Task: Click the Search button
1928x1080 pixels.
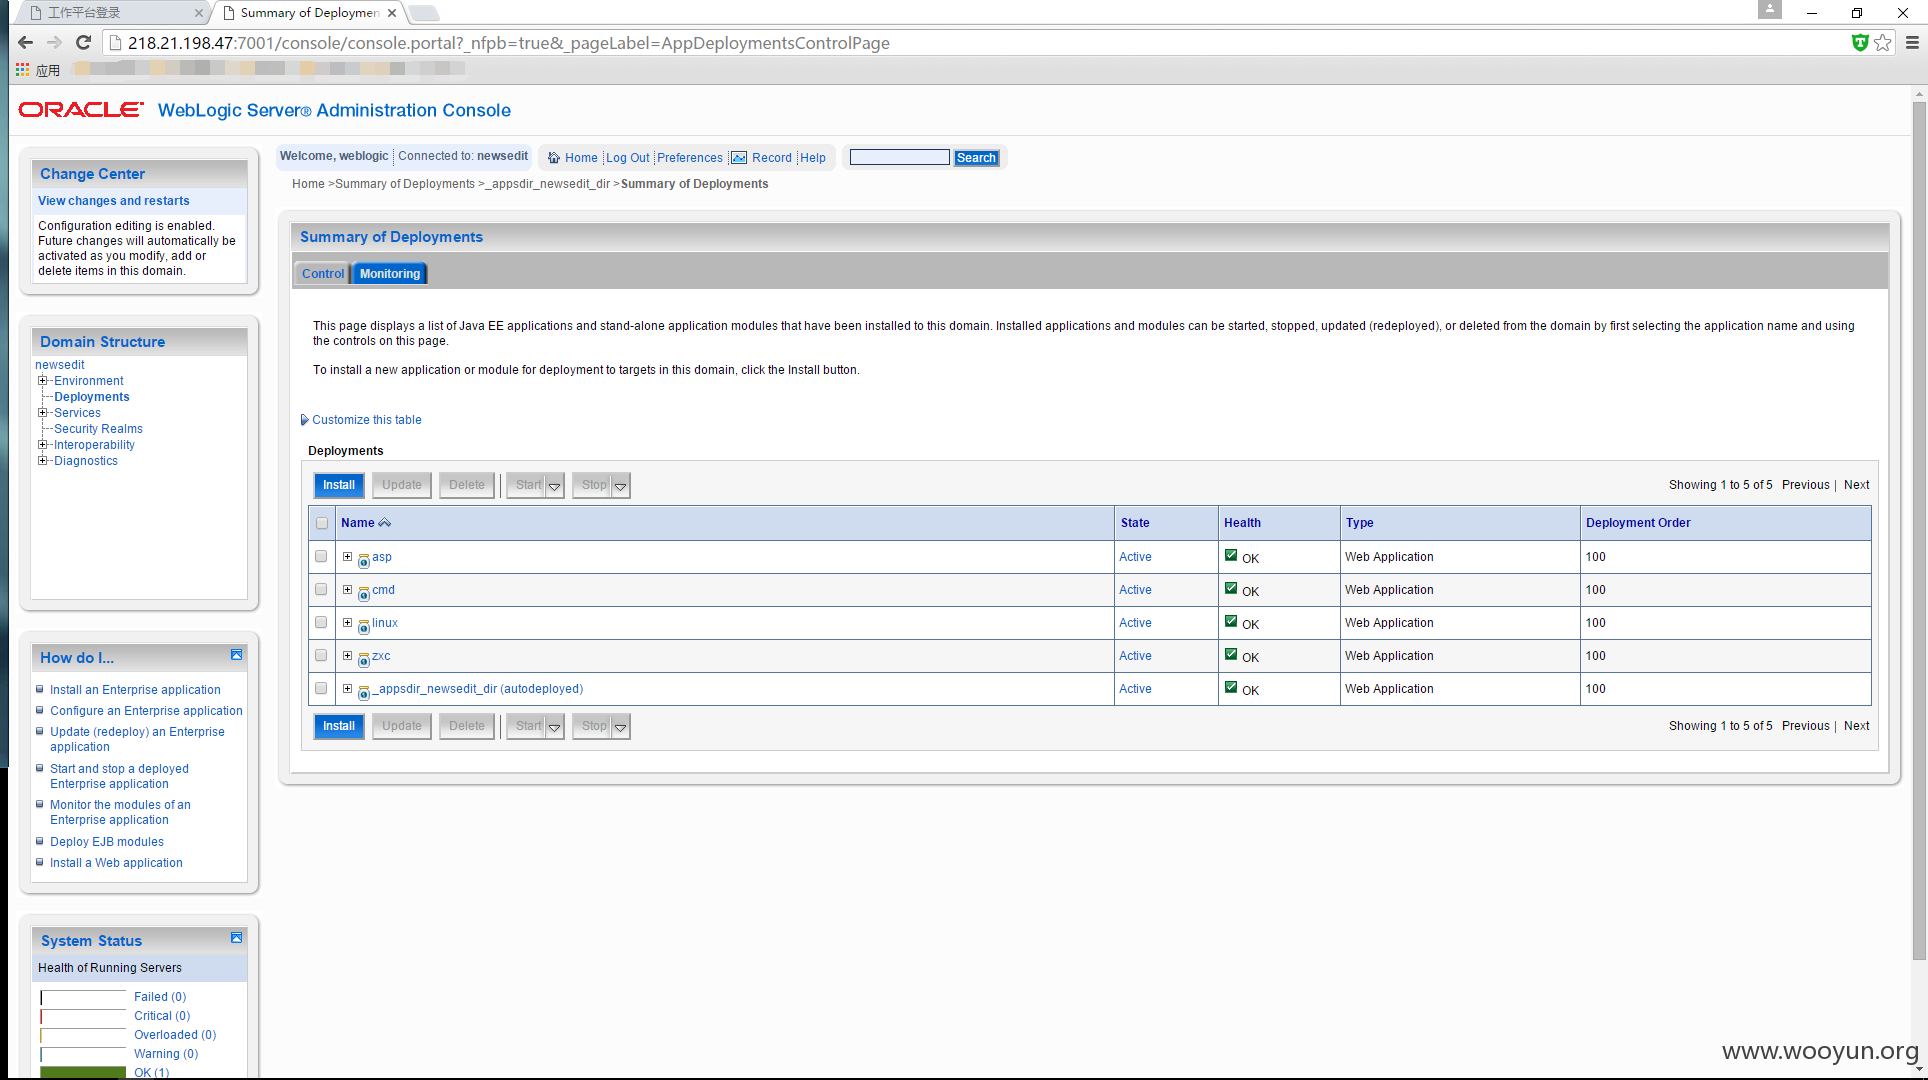Action: pyautogui.click(x=976, y=158)
